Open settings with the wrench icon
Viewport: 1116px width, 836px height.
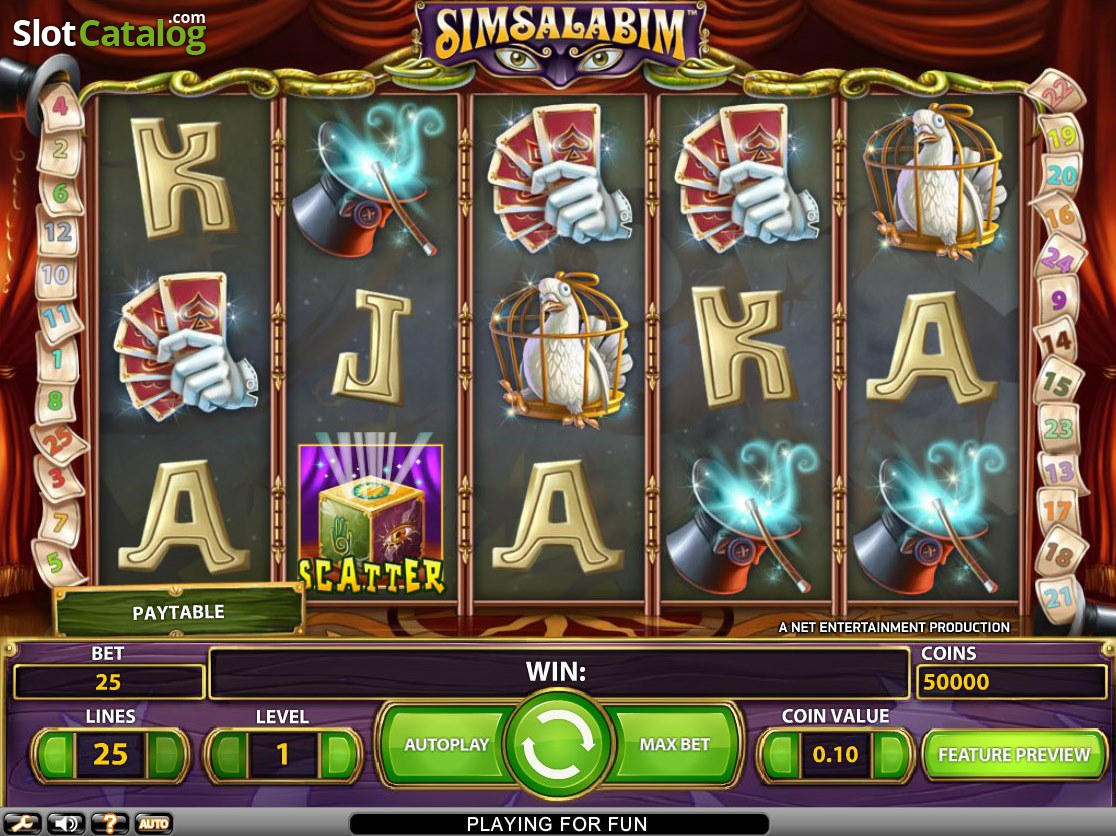22,823
